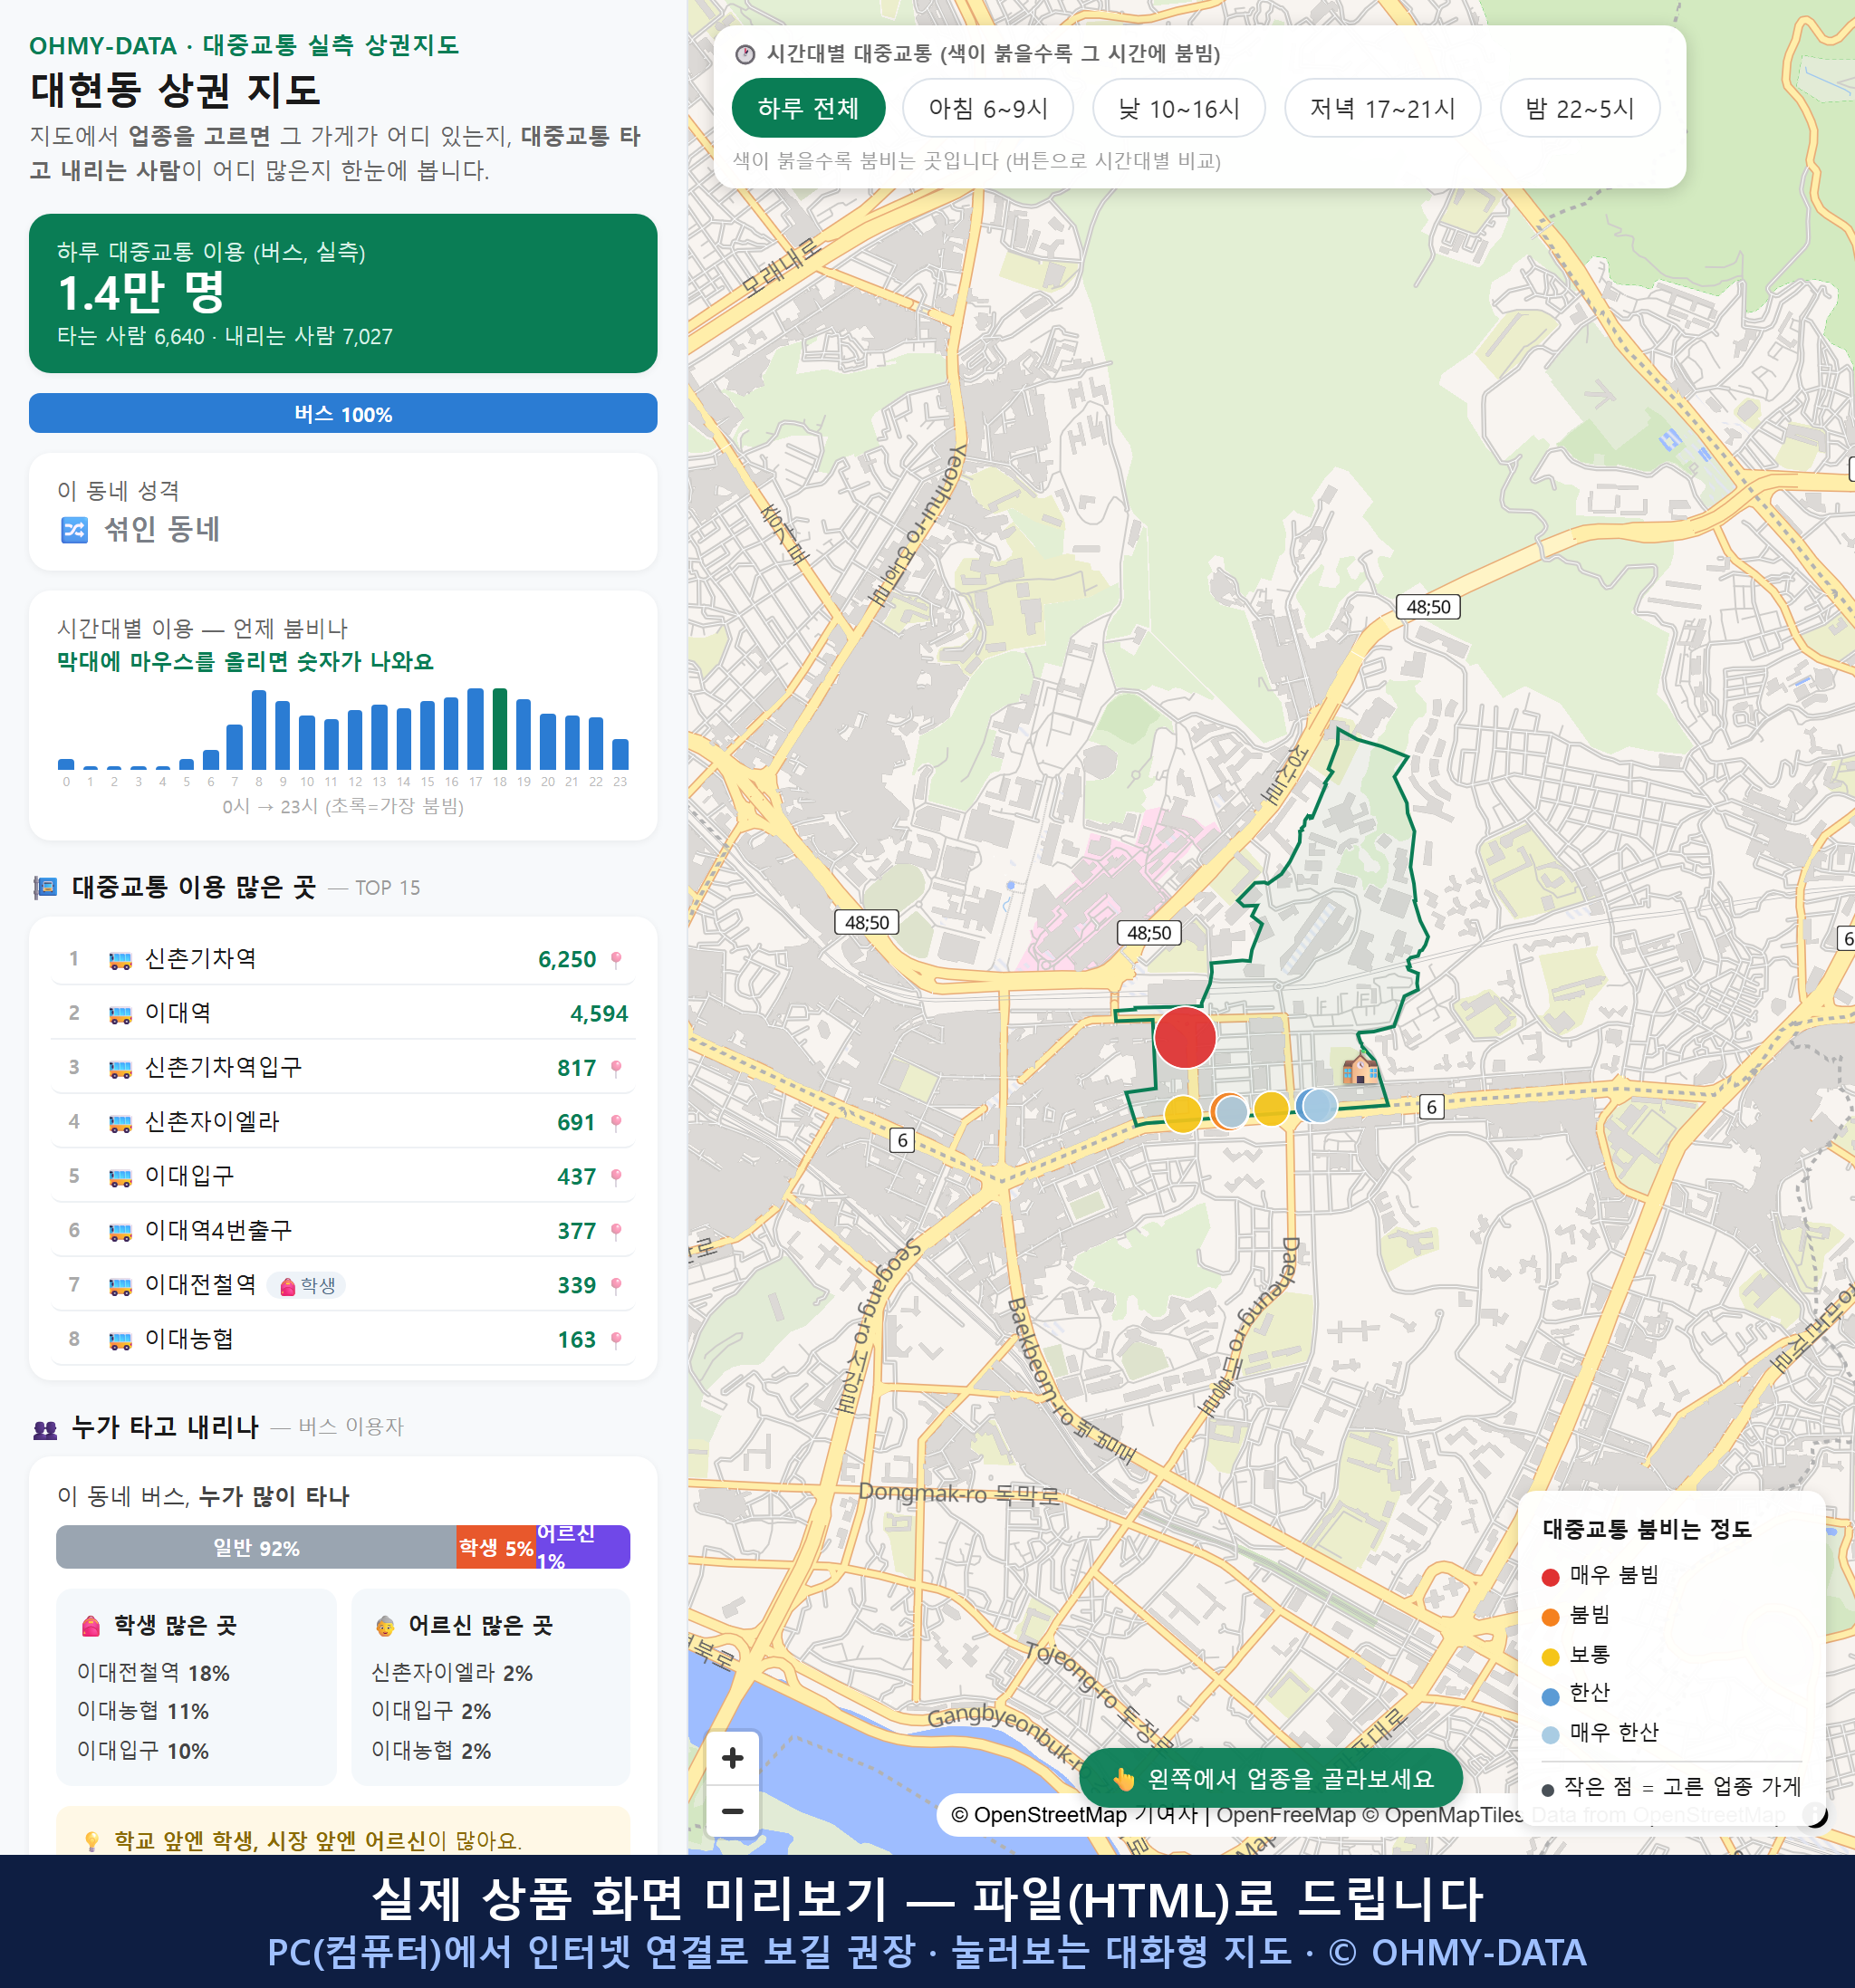Click 이대전철역 18% under 학생 많은 곳

[x=153, y=1673]
